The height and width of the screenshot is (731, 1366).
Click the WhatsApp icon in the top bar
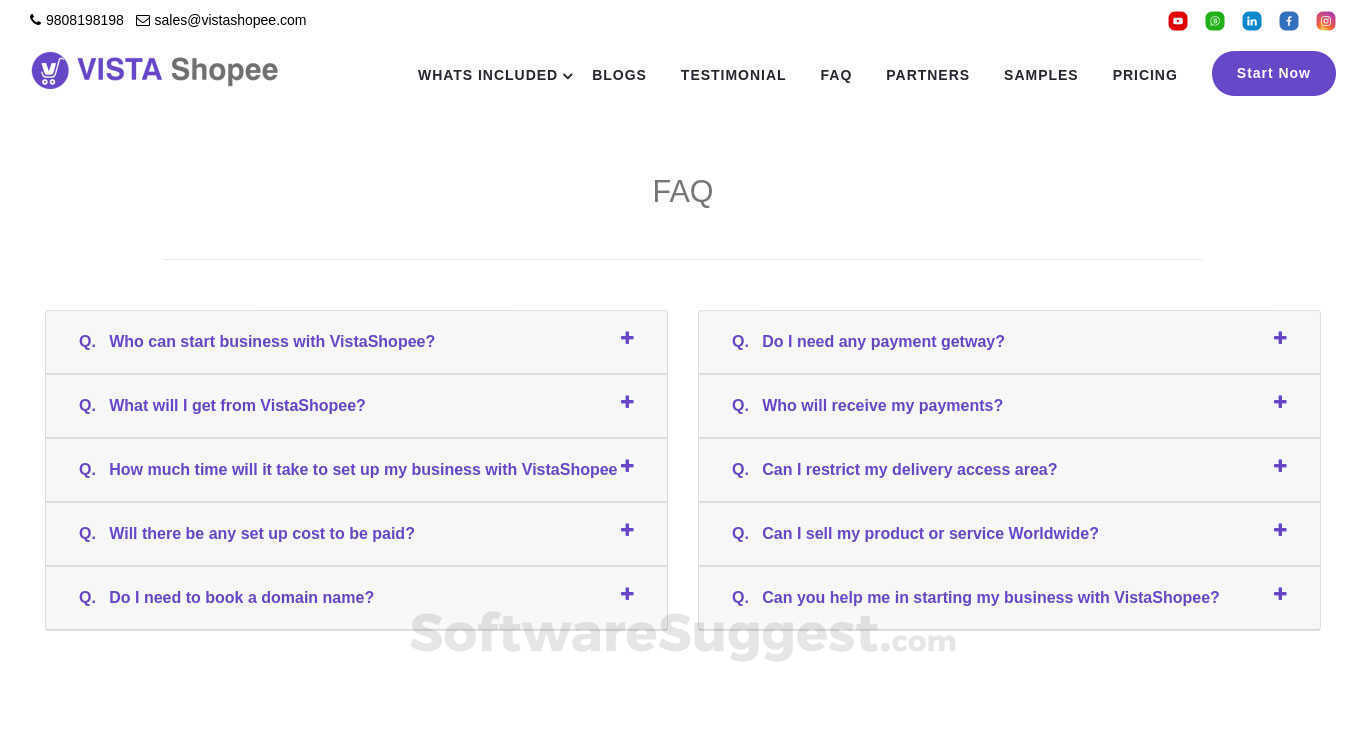[x=1215, y=20]
